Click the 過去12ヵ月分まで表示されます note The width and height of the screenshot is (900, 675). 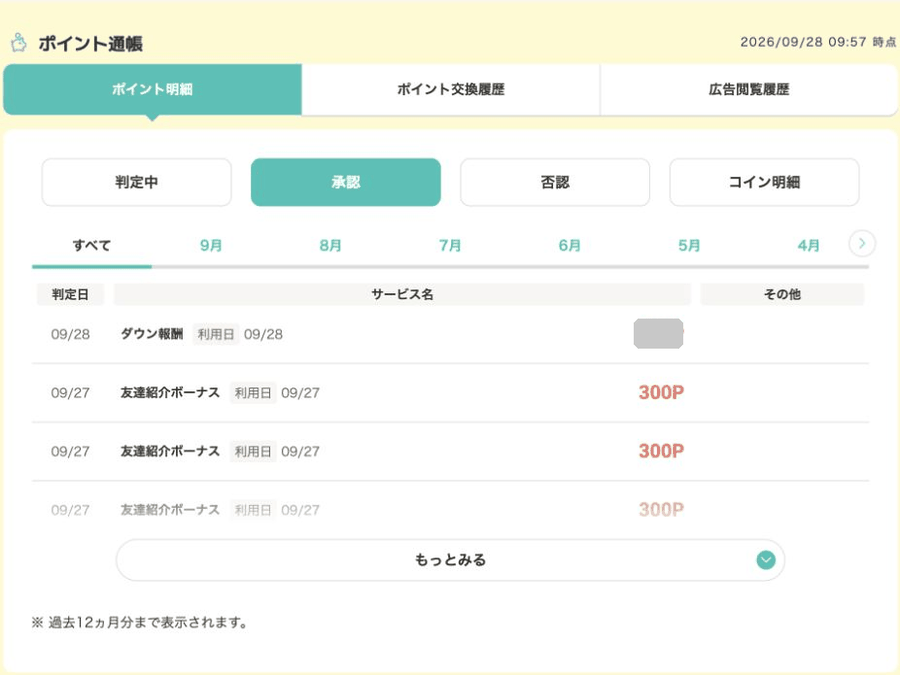tap(139, 622)
